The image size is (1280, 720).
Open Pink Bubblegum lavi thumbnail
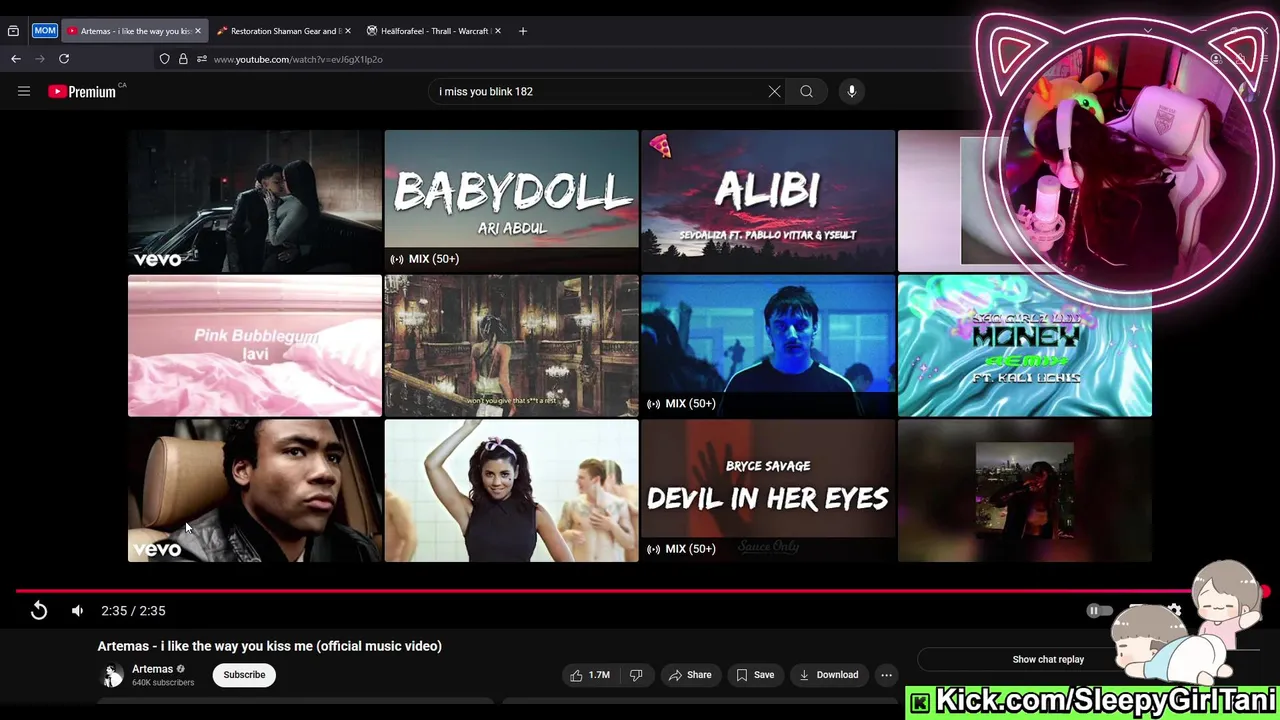[x=255, y=345]
